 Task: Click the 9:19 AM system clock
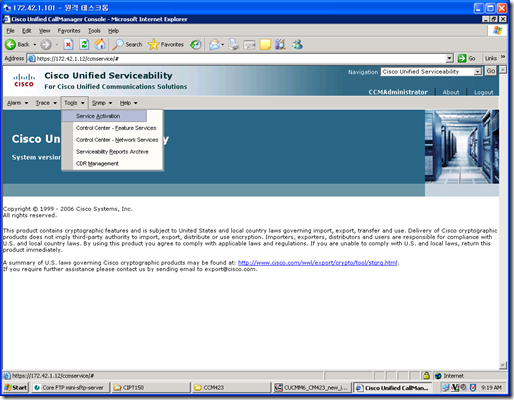point(491,388)
